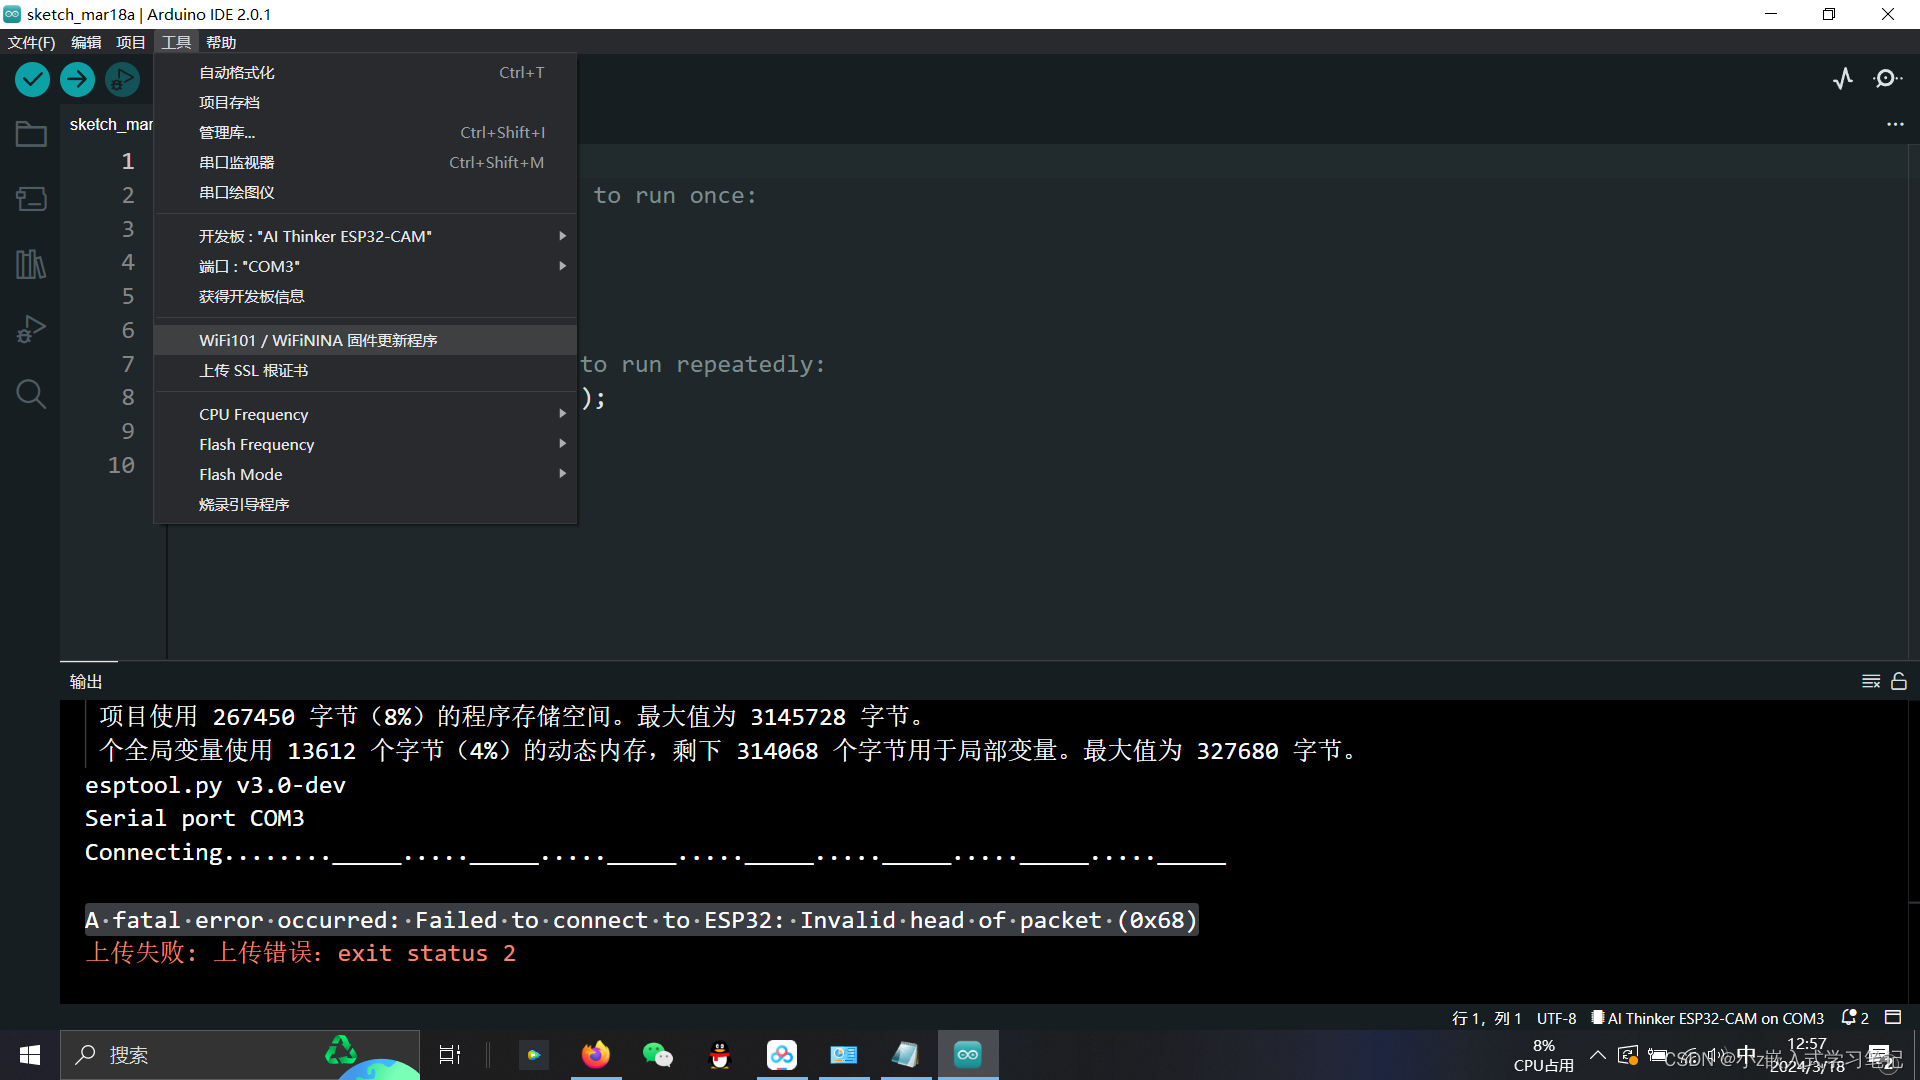1920x1080 pixels.
Task: Open the Sketchbook folder in sidebar
Action: pos(31,134)
